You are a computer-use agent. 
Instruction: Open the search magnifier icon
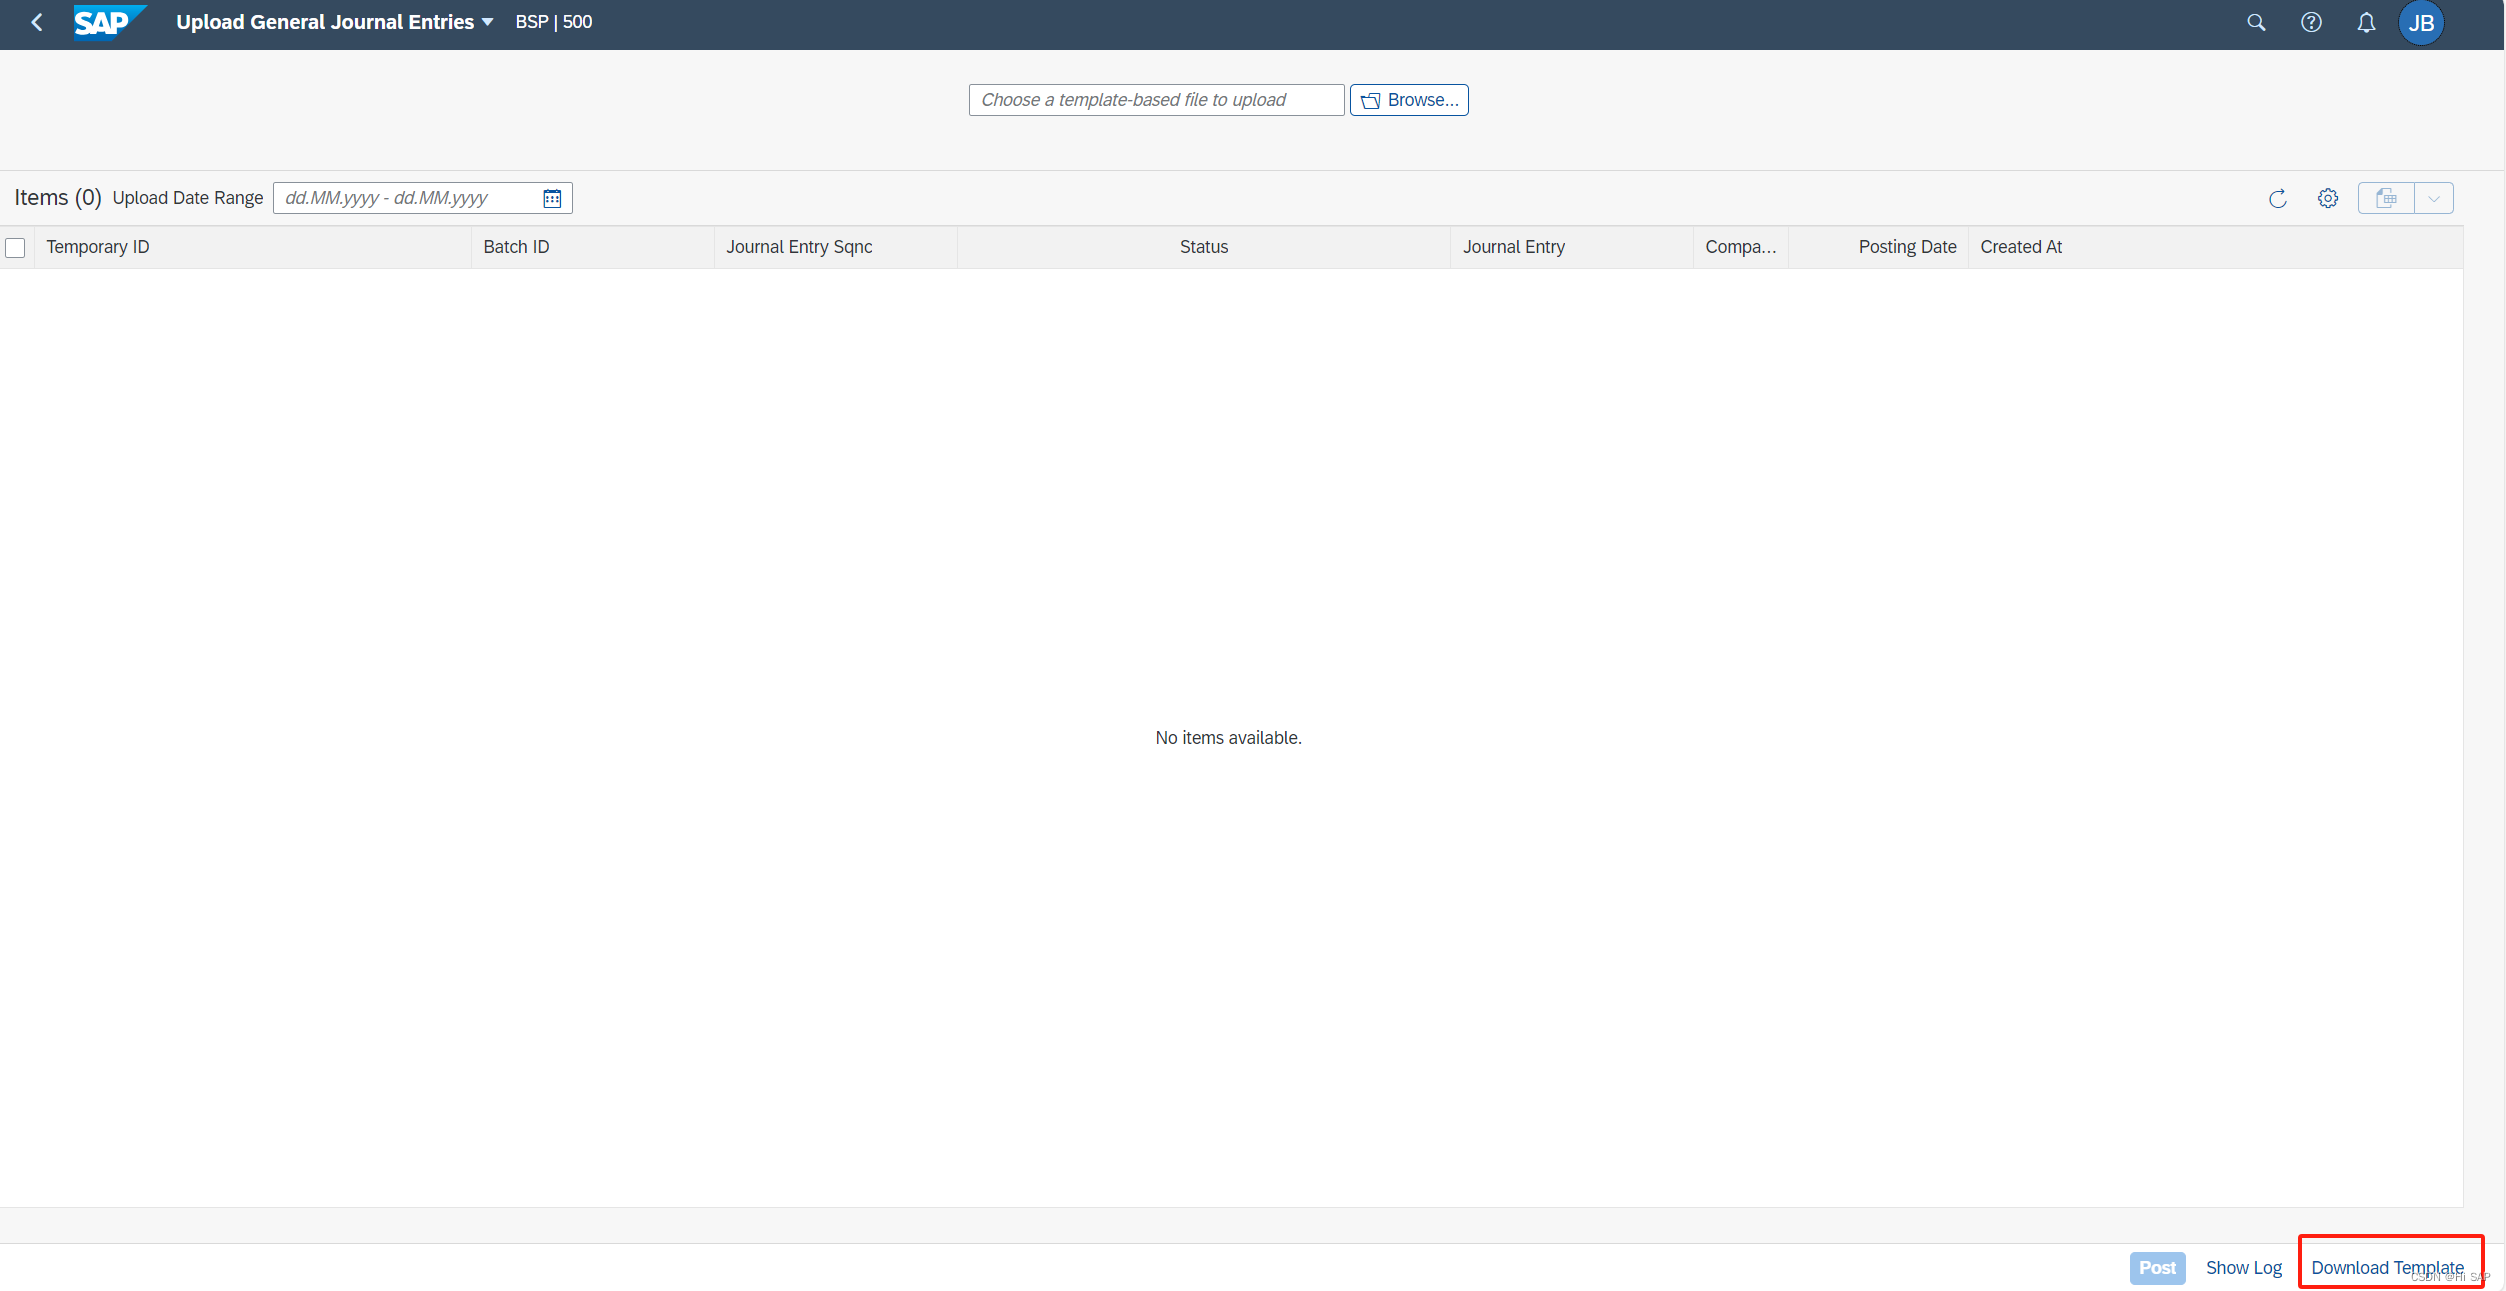tap(2256, 22)
